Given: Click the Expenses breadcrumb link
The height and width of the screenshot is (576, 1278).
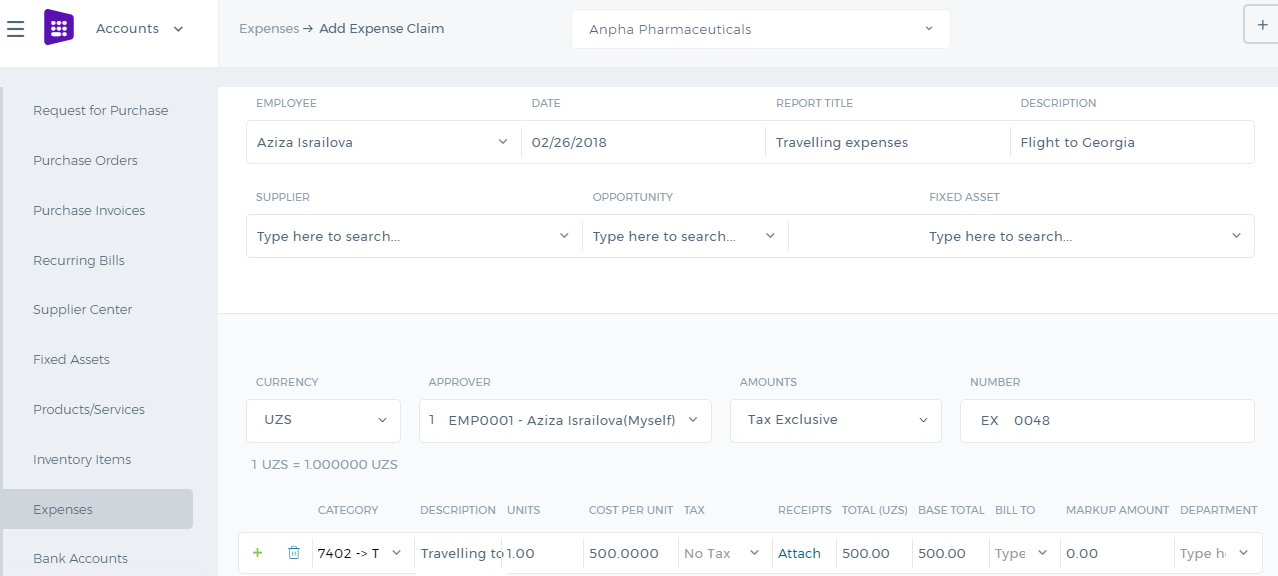Looking at the screenshot, I should point(269,29).
